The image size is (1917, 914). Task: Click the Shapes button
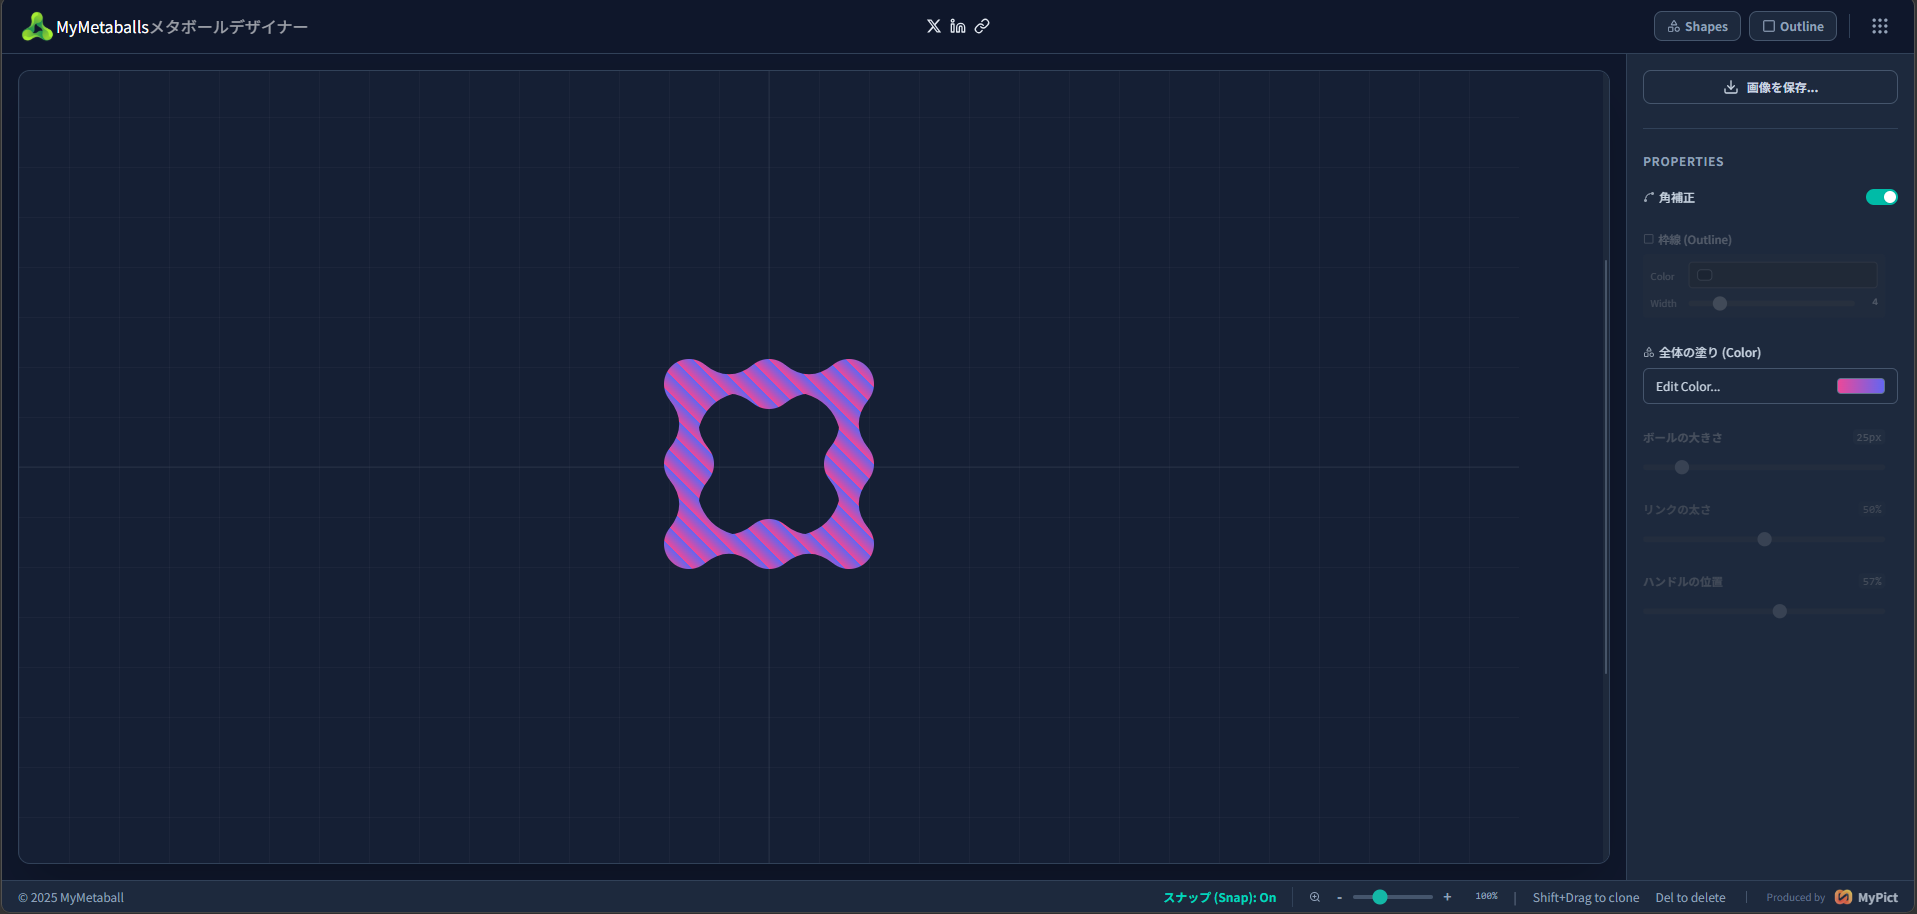point(1697,26)
